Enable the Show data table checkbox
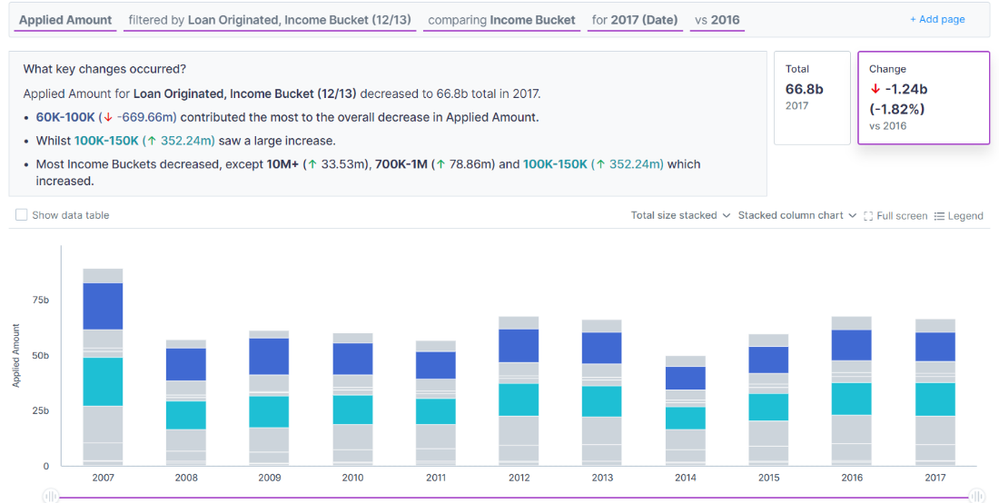 pyautogui.click(x=21, y=215)
